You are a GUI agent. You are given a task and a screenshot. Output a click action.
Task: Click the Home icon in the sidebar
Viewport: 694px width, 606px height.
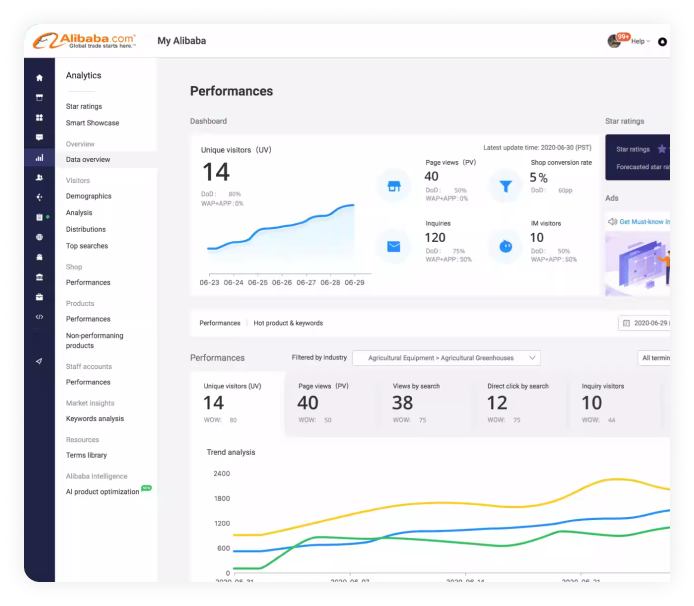[39, 78]
